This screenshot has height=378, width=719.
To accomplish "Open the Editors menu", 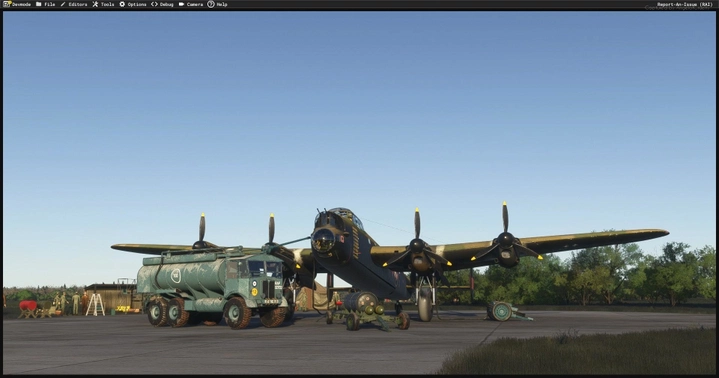I will [74, 4].
